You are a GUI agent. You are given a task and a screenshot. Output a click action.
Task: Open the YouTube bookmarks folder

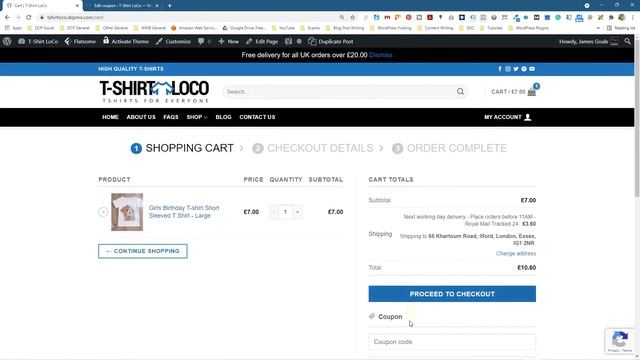(283, 28)
